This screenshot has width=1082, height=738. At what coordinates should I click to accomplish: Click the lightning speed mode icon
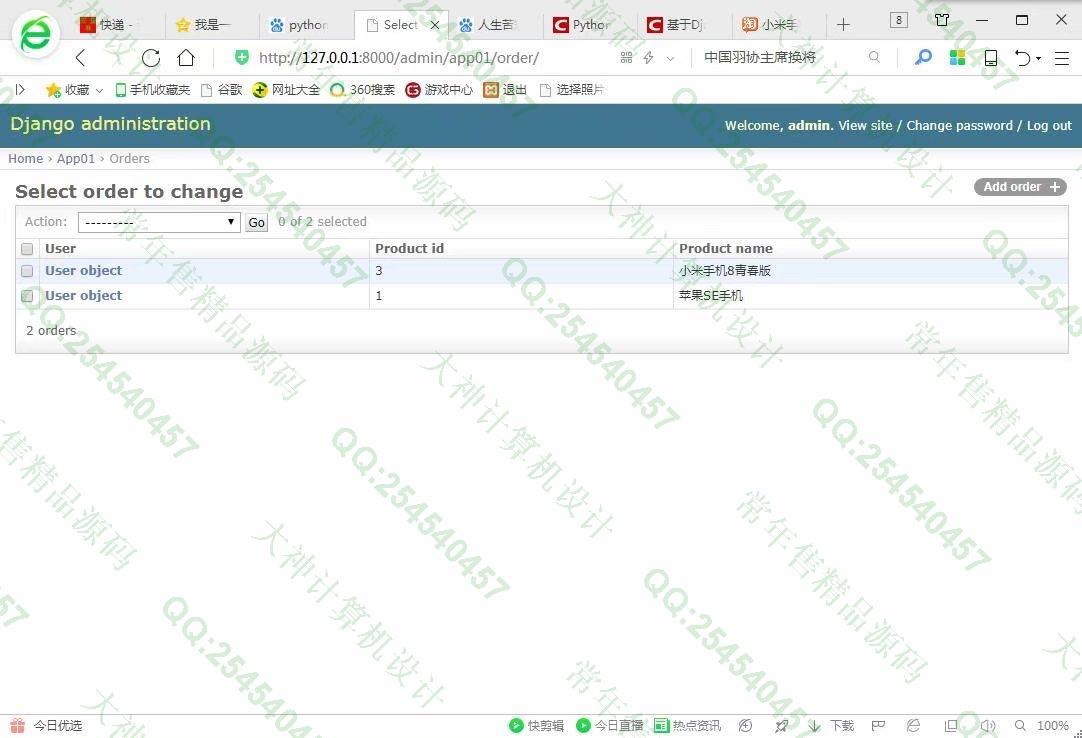click(x=648, y=58)
